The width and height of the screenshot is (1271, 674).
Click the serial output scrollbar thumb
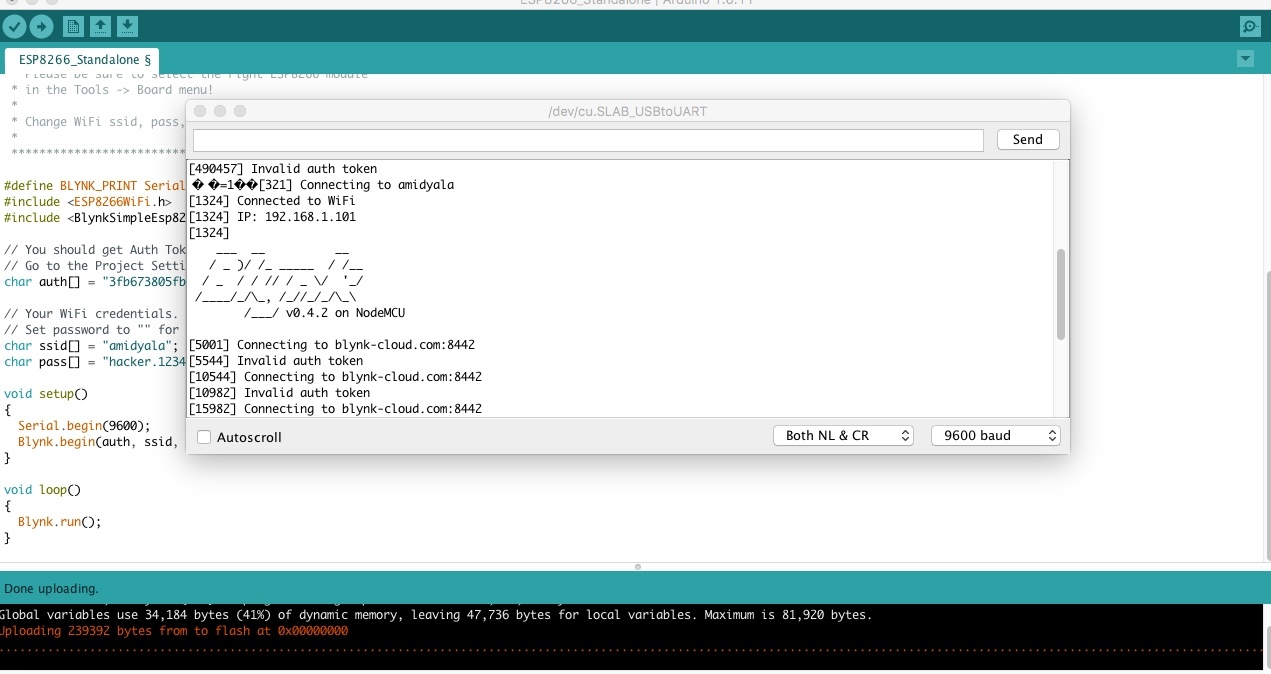tap(1060, 294)
